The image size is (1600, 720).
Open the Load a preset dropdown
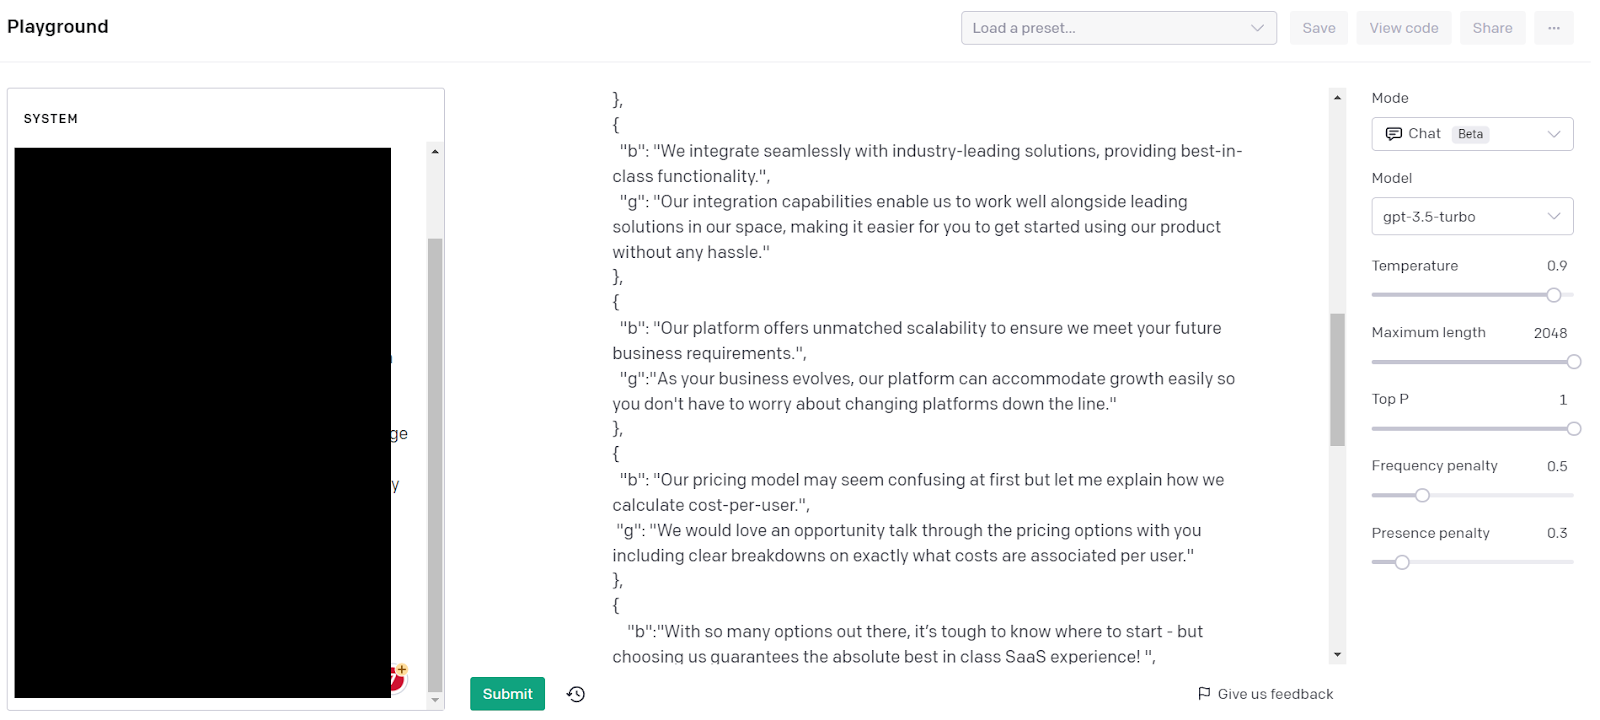coord(1118,27)
